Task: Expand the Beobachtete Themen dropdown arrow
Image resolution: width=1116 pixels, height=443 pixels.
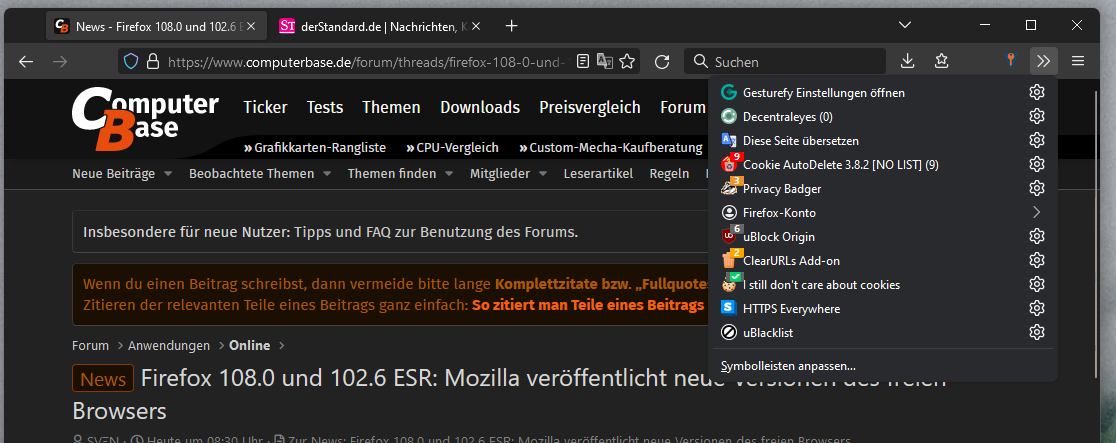Action: tap(327, 174)
